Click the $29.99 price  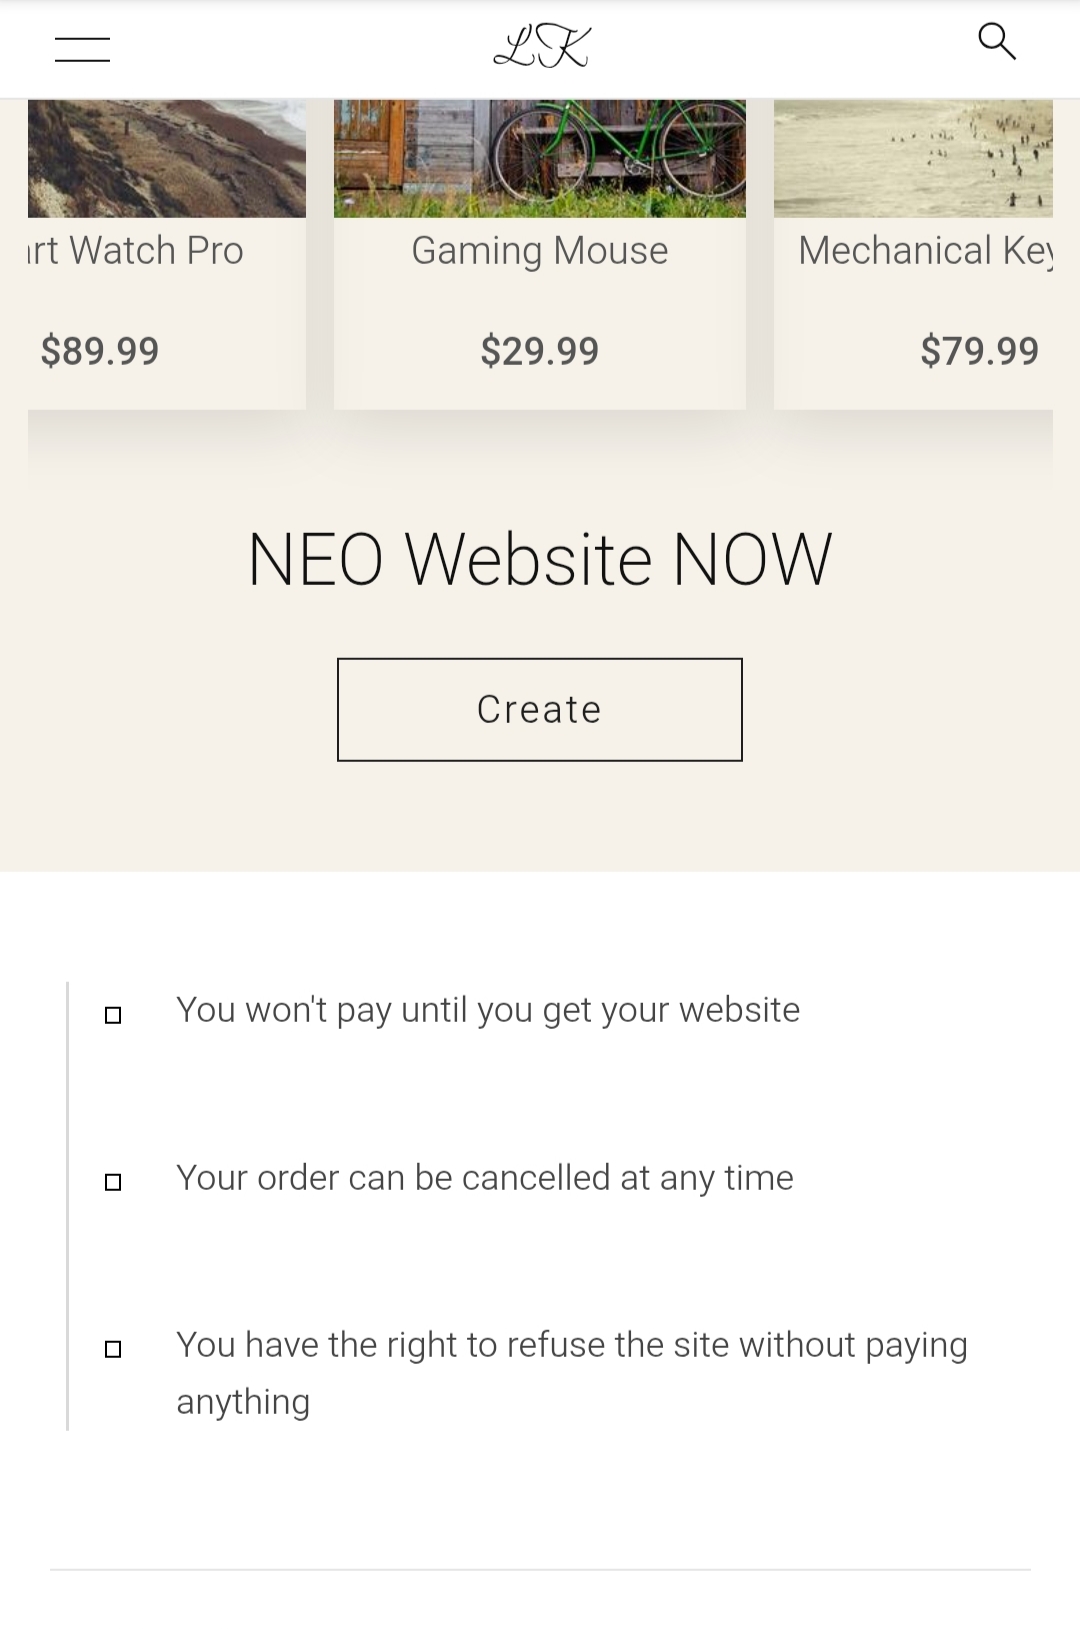pyautogui.click(x=540, y=351)
